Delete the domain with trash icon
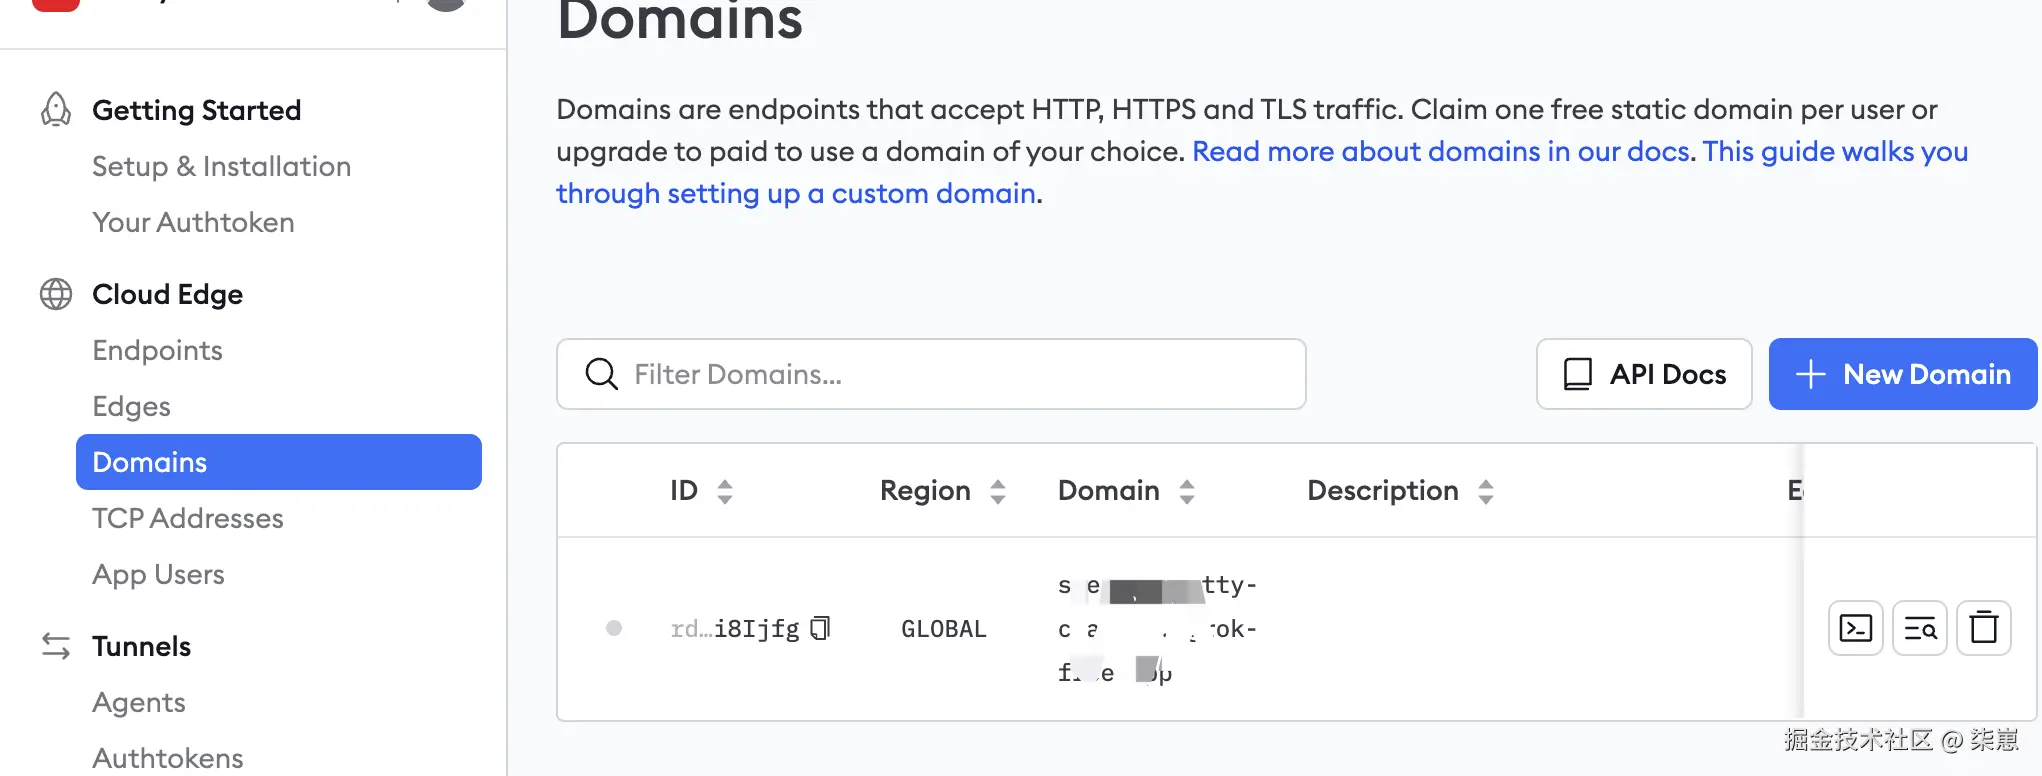Image resolution: width=2042 pixels, height=776 pixels. coord(1983,628)
